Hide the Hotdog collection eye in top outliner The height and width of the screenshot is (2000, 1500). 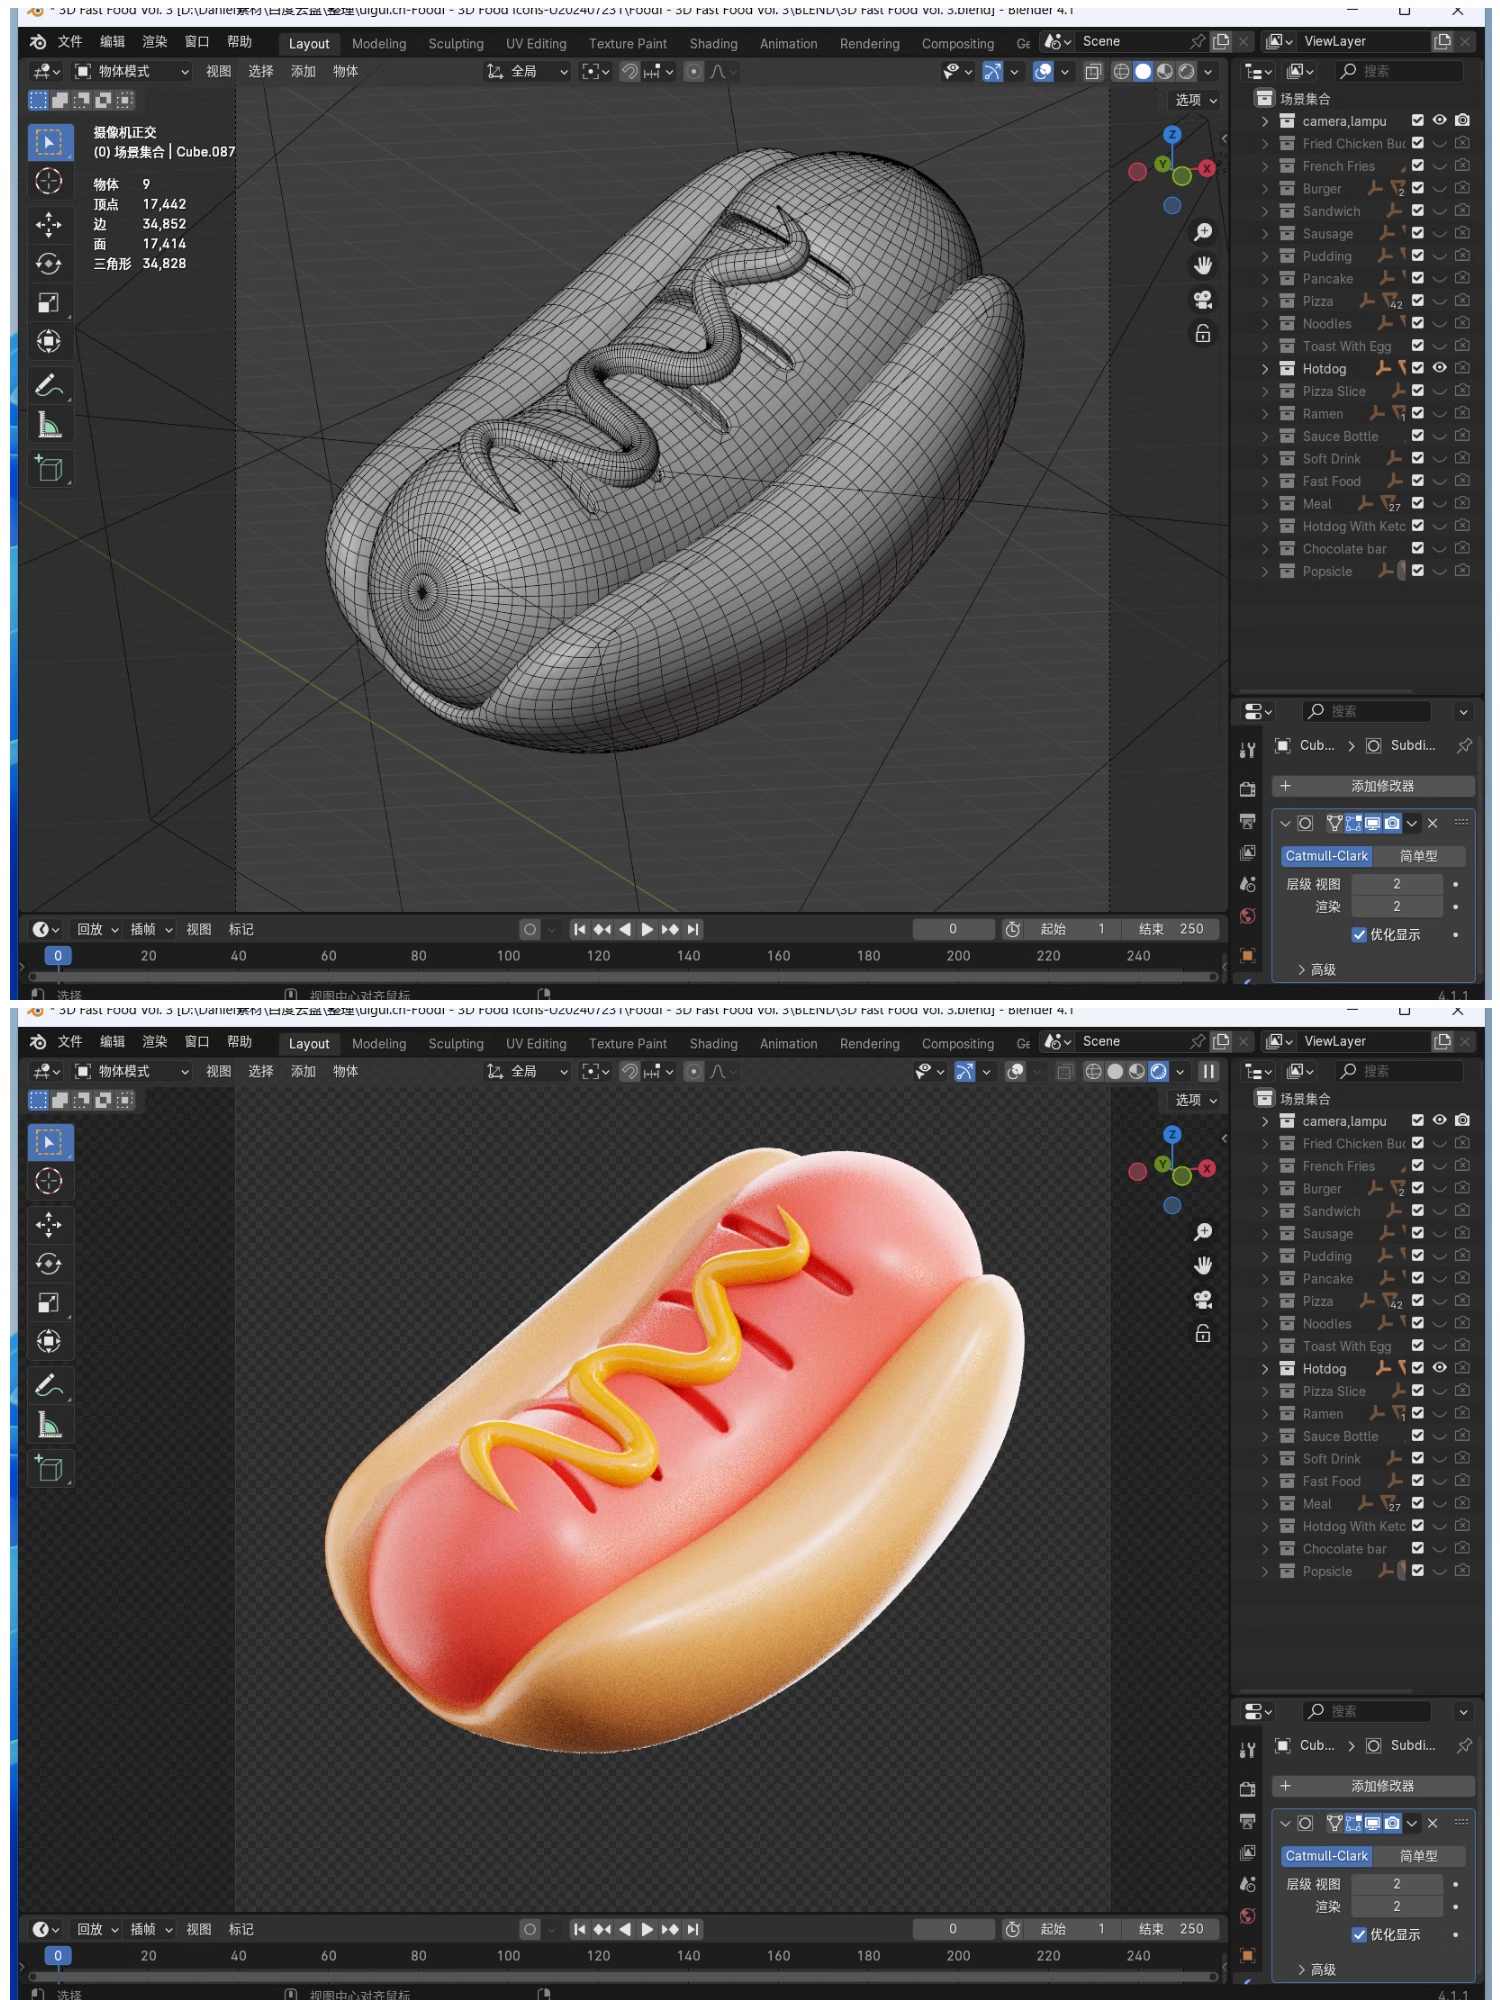(x=1439, y=368)
